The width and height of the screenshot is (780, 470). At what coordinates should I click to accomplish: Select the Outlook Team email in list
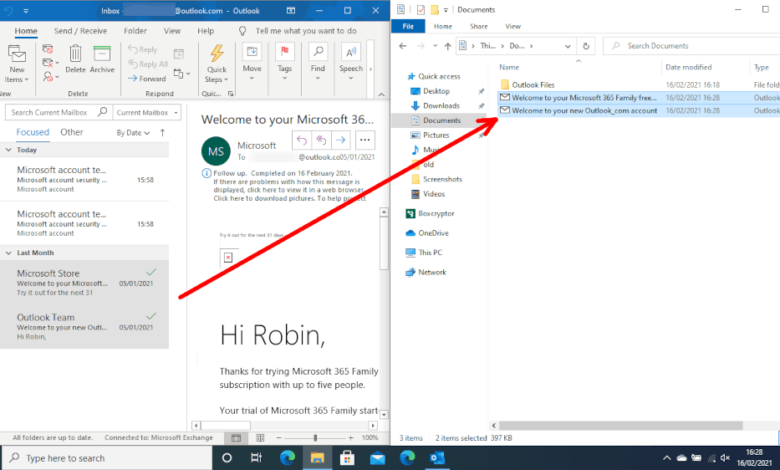click(x=85, y=326)
